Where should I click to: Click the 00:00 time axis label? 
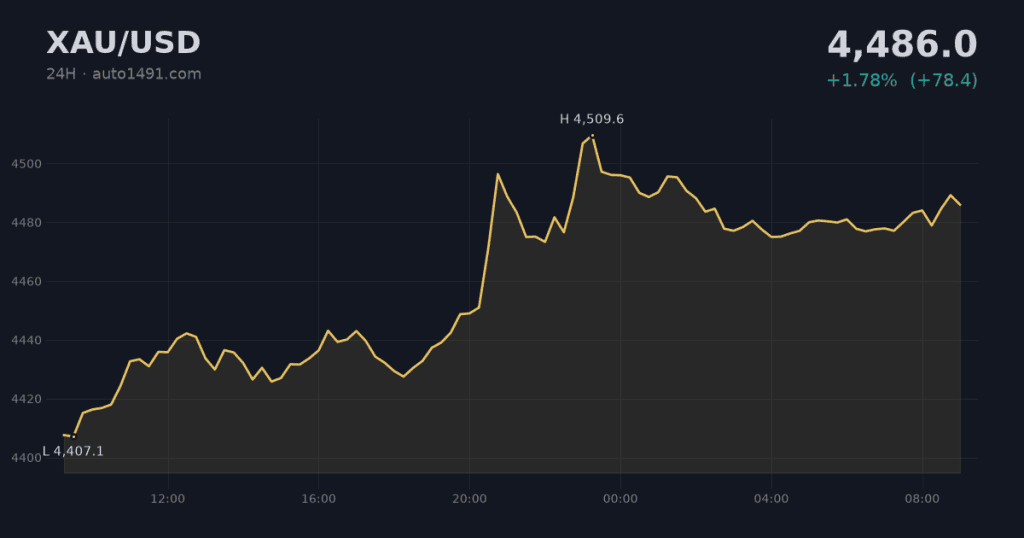click(620, 499)
